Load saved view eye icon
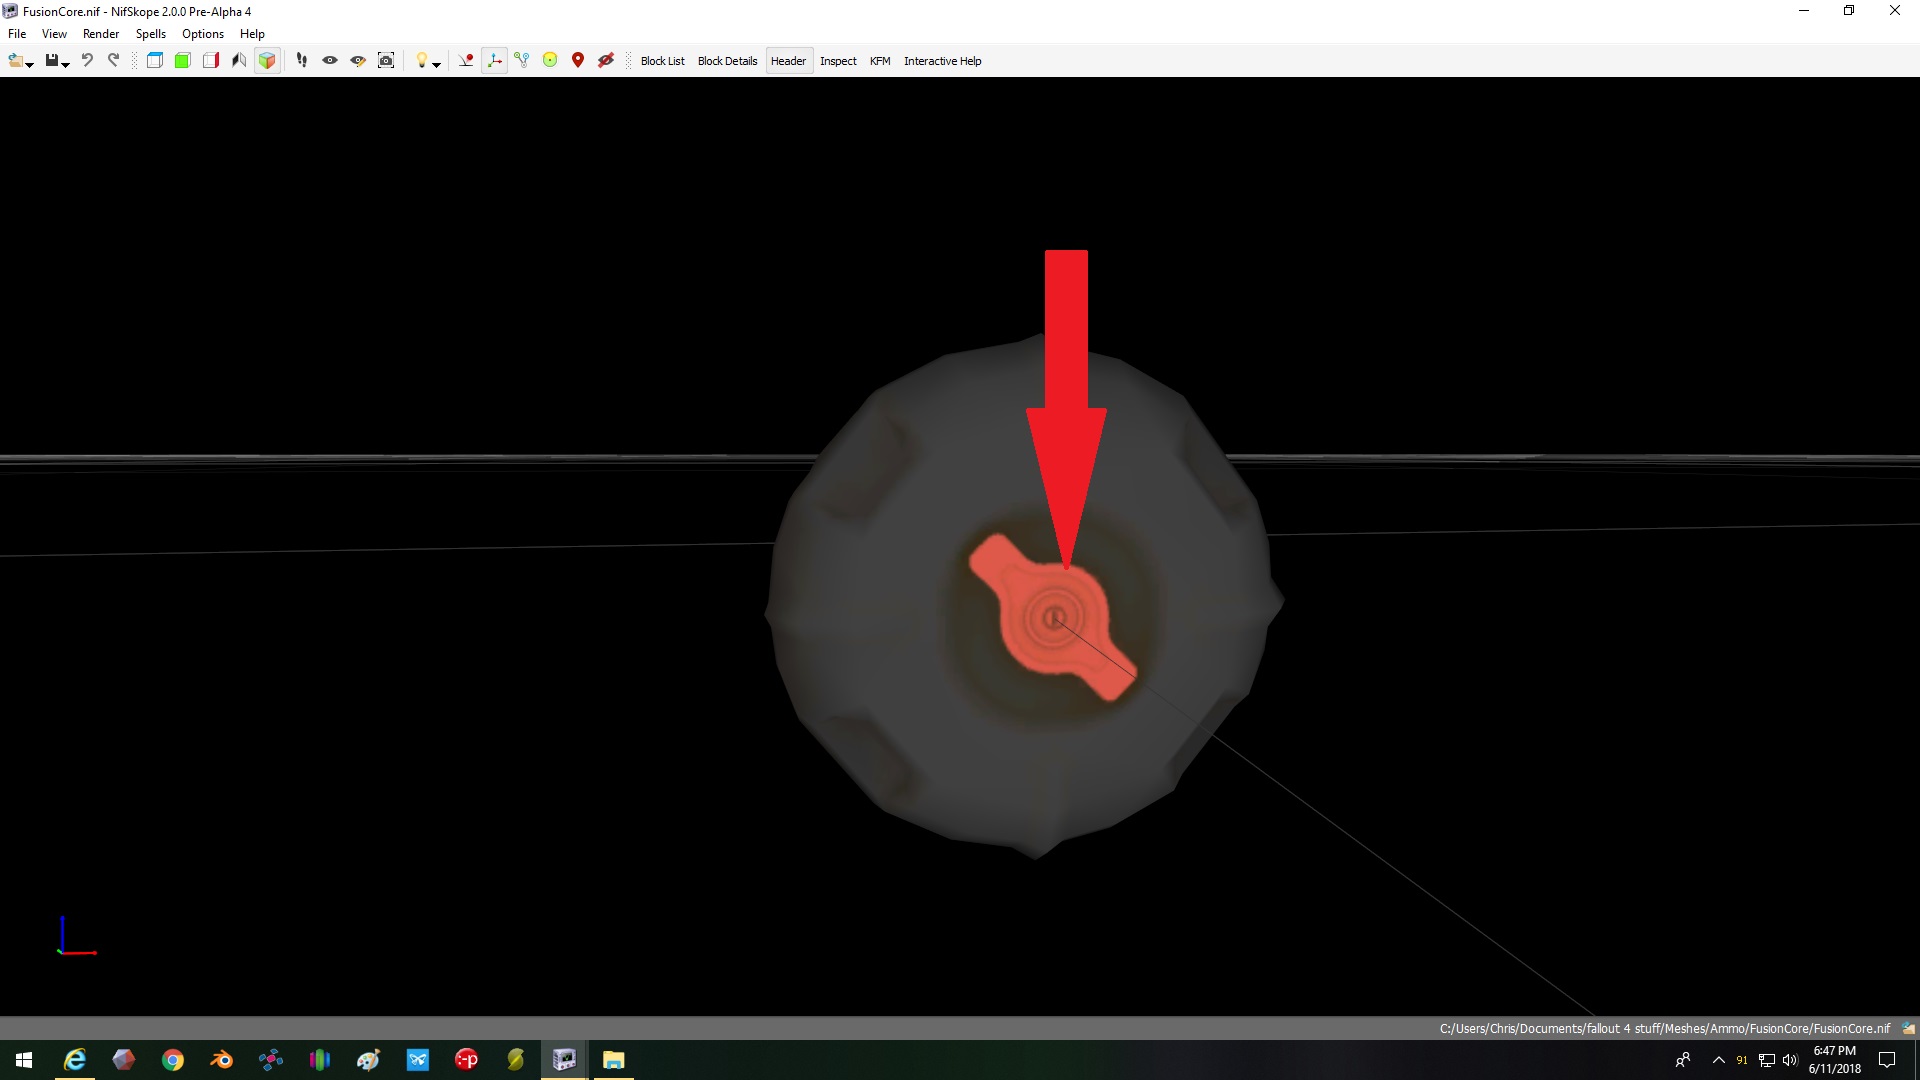Viewport: 1920px width, 1080px height. coord(329,61)
